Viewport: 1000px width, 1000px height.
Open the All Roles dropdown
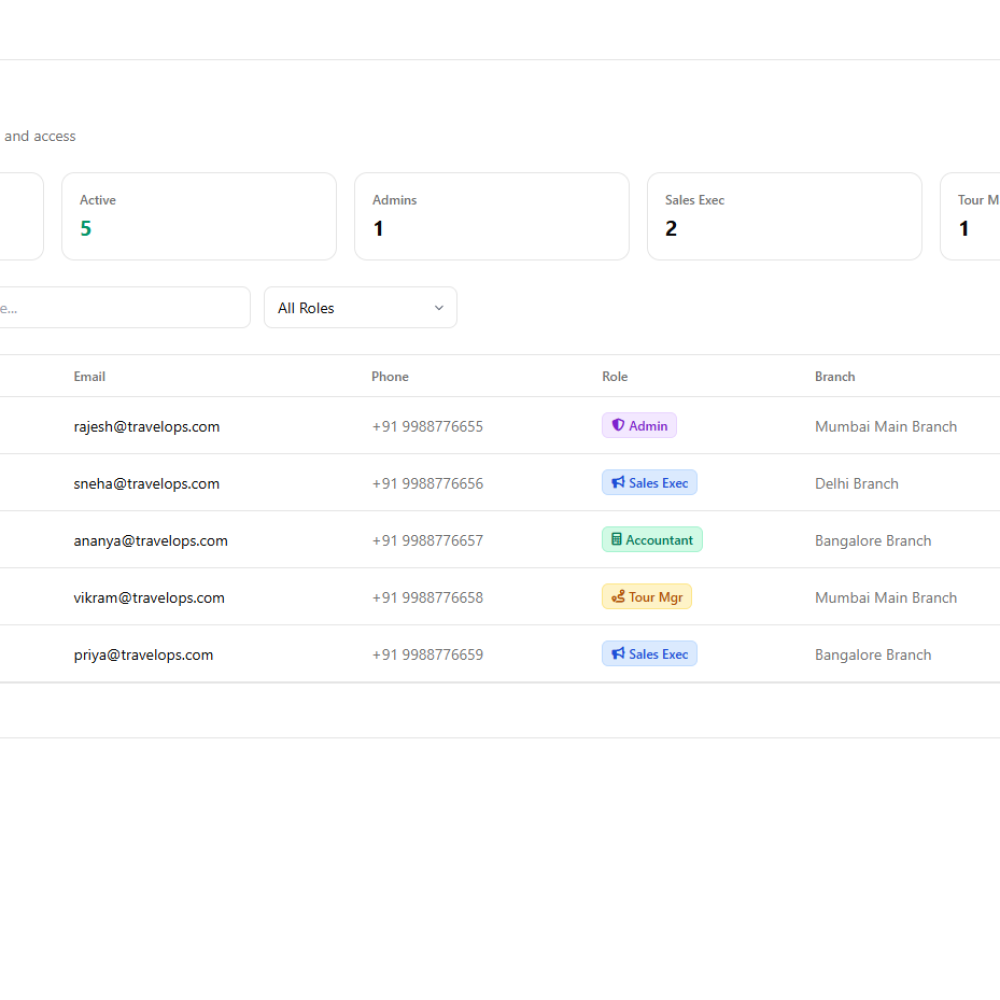point(360,307)
